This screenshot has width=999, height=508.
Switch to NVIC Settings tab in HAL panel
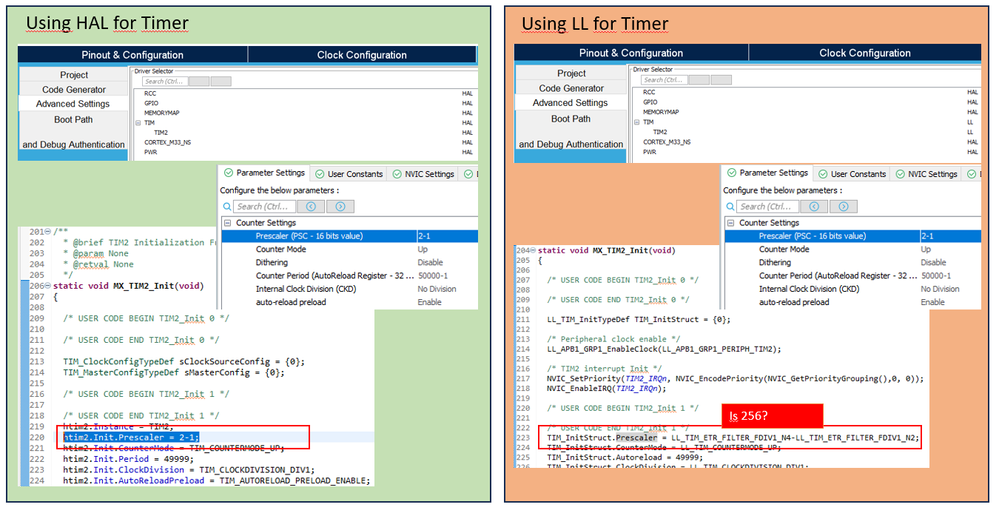click(x=423, y=174)
